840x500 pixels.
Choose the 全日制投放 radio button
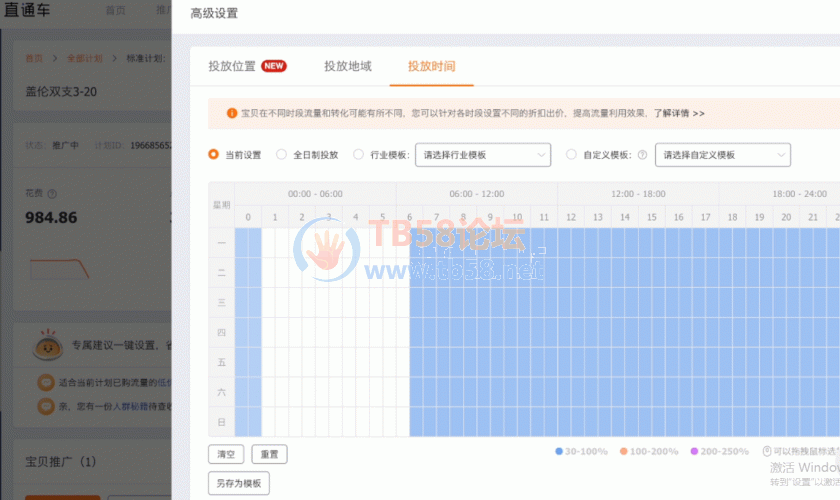(x=281, y=155)
